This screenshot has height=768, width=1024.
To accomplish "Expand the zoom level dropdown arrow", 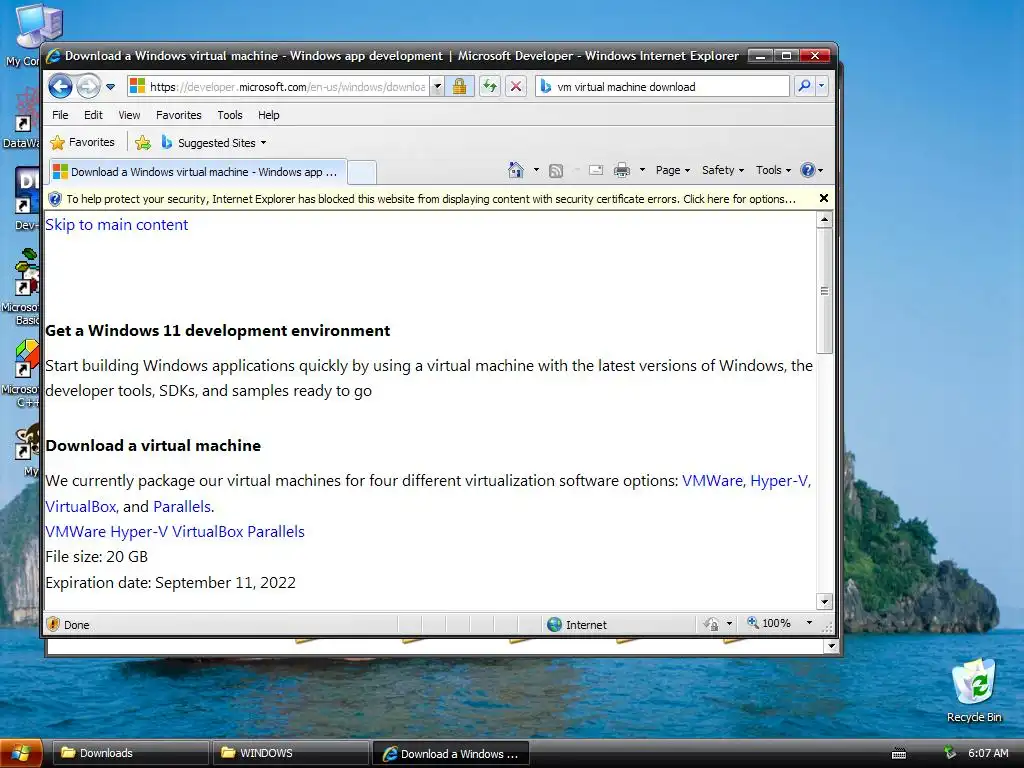I will click(809, 623).
